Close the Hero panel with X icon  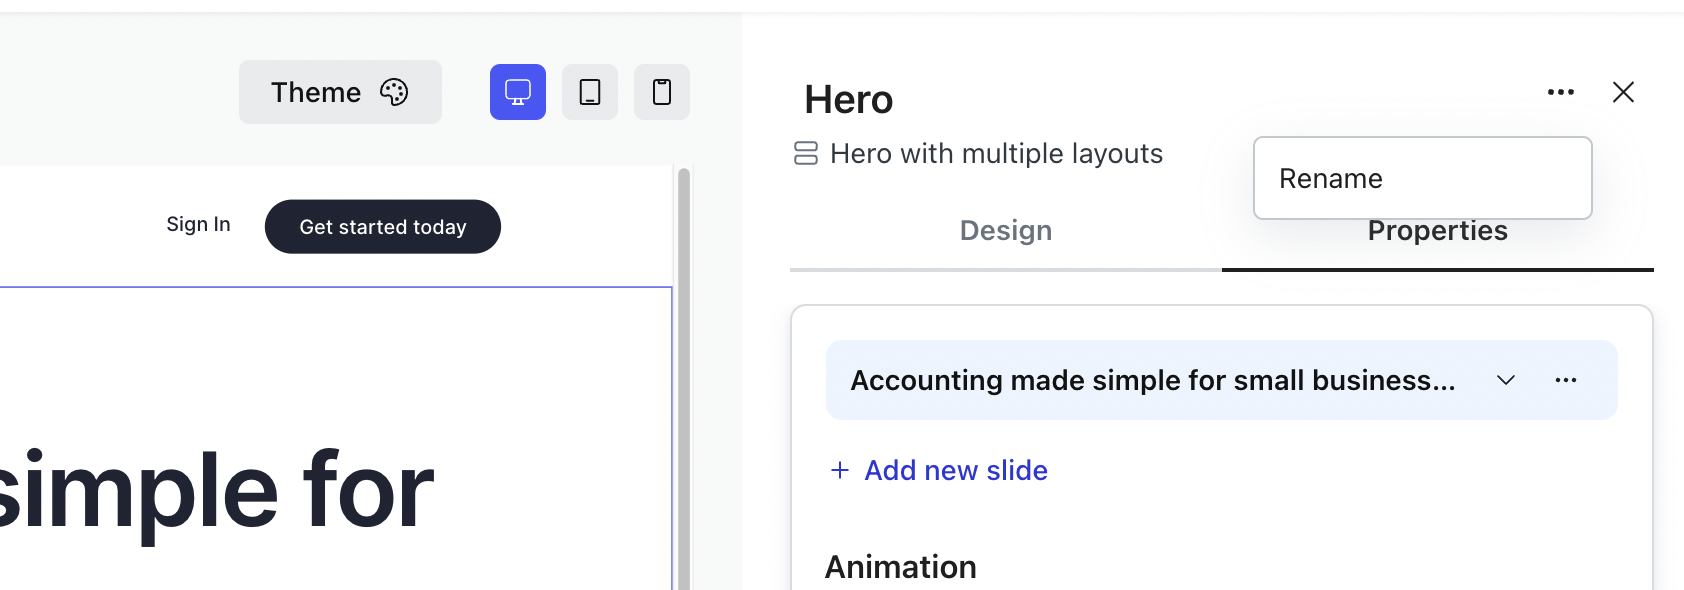(1623, 92)
